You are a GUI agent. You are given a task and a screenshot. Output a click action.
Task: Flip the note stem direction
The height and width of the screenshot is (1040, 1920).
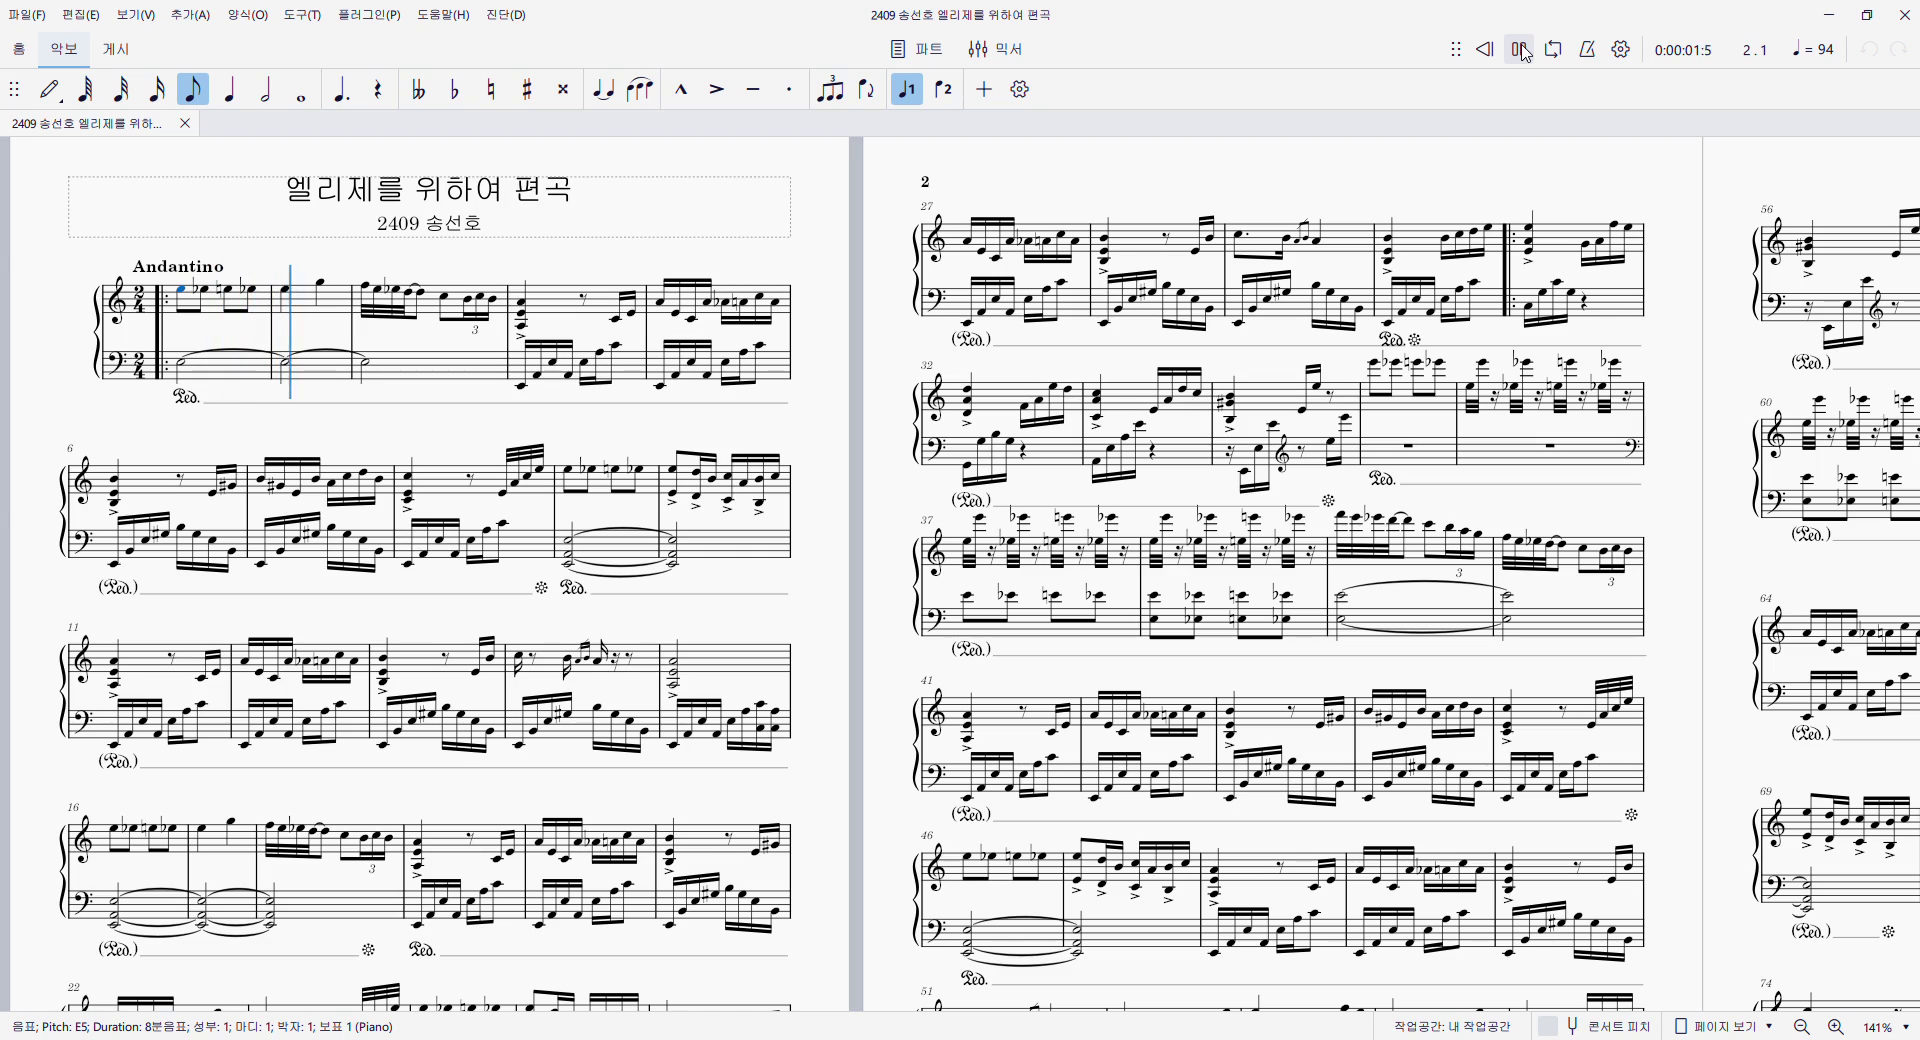866,89
